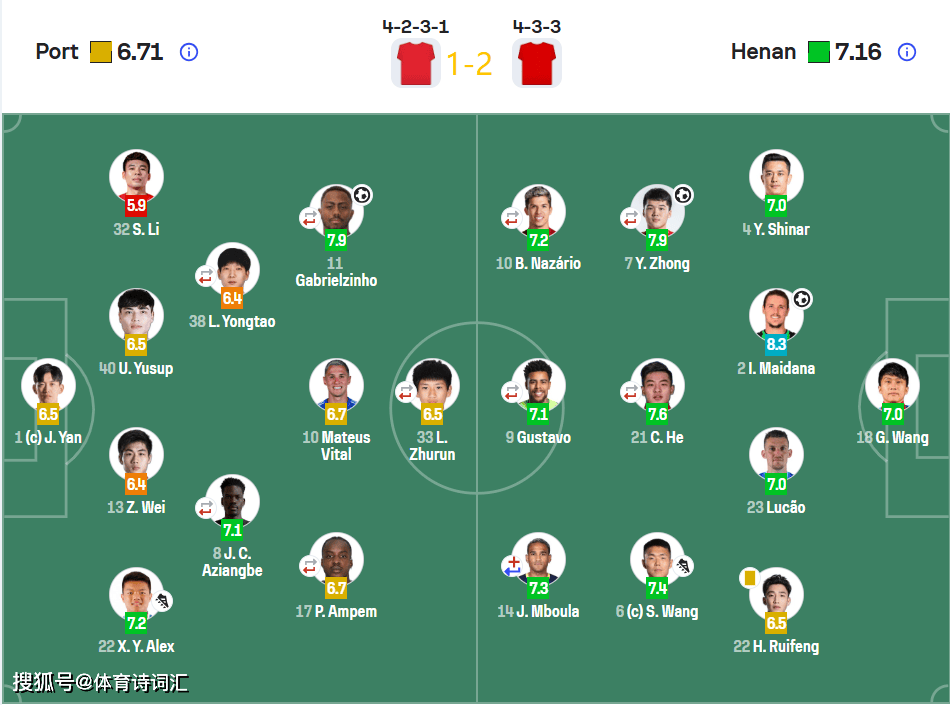
Task: Open the profile photo of Mateus Vital
Action: [x=336, y=385]
